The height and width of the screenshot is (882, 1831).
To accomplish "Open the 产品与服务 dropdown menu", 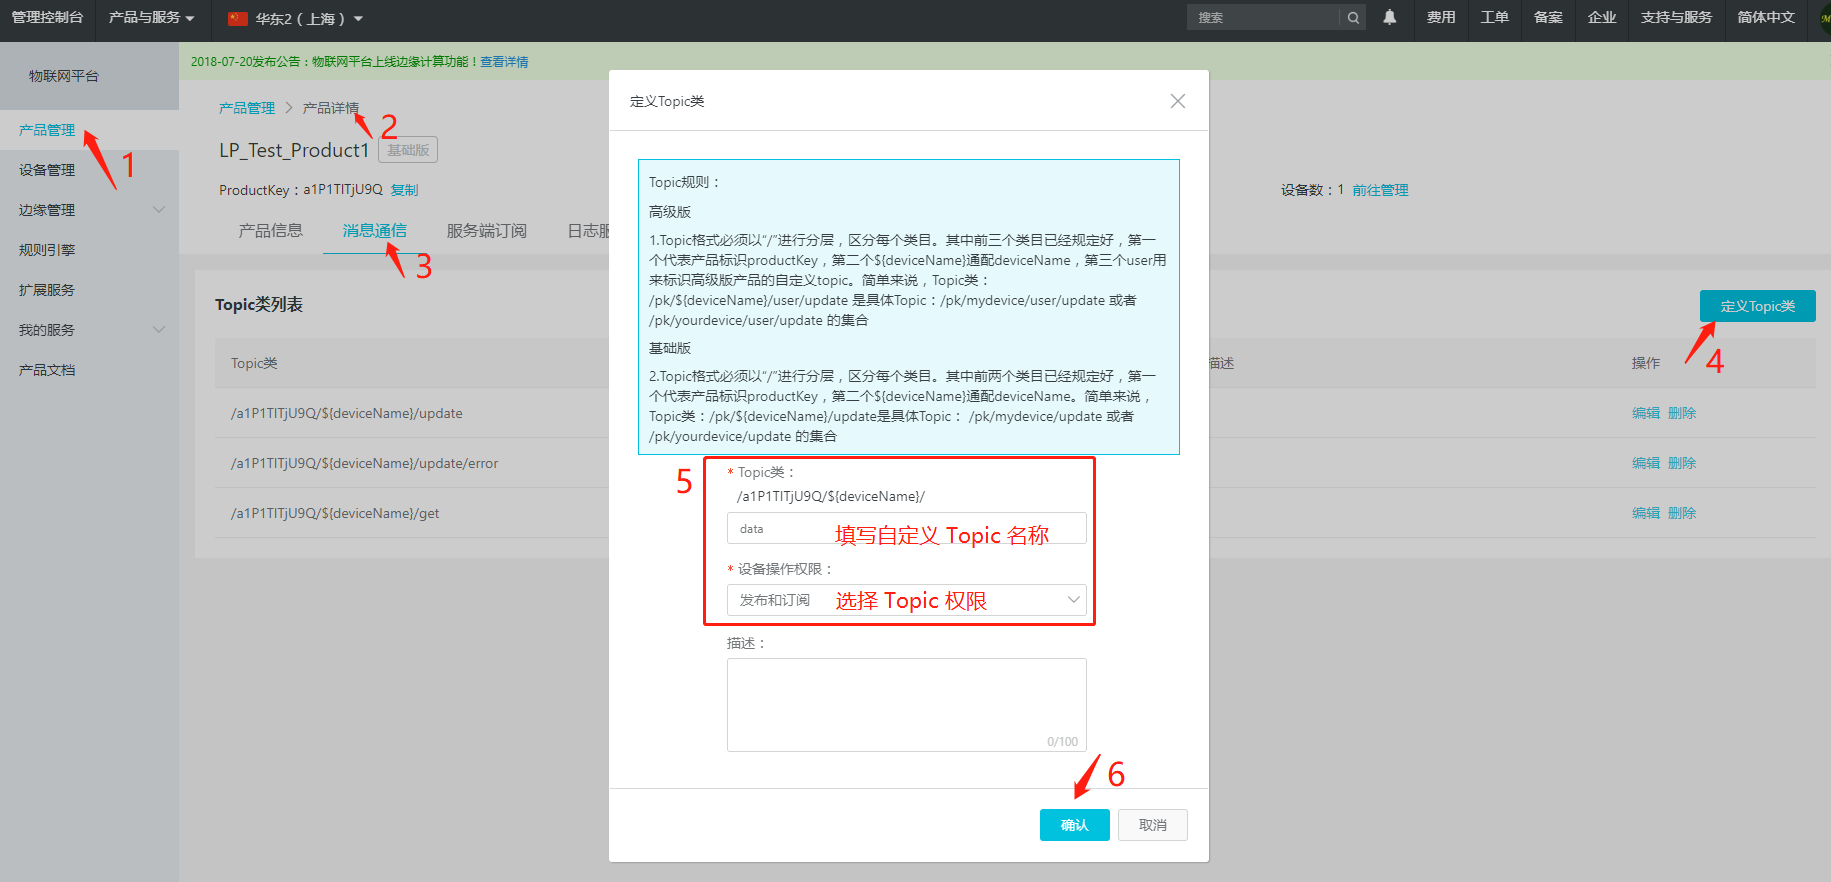I will click(151, 18).
